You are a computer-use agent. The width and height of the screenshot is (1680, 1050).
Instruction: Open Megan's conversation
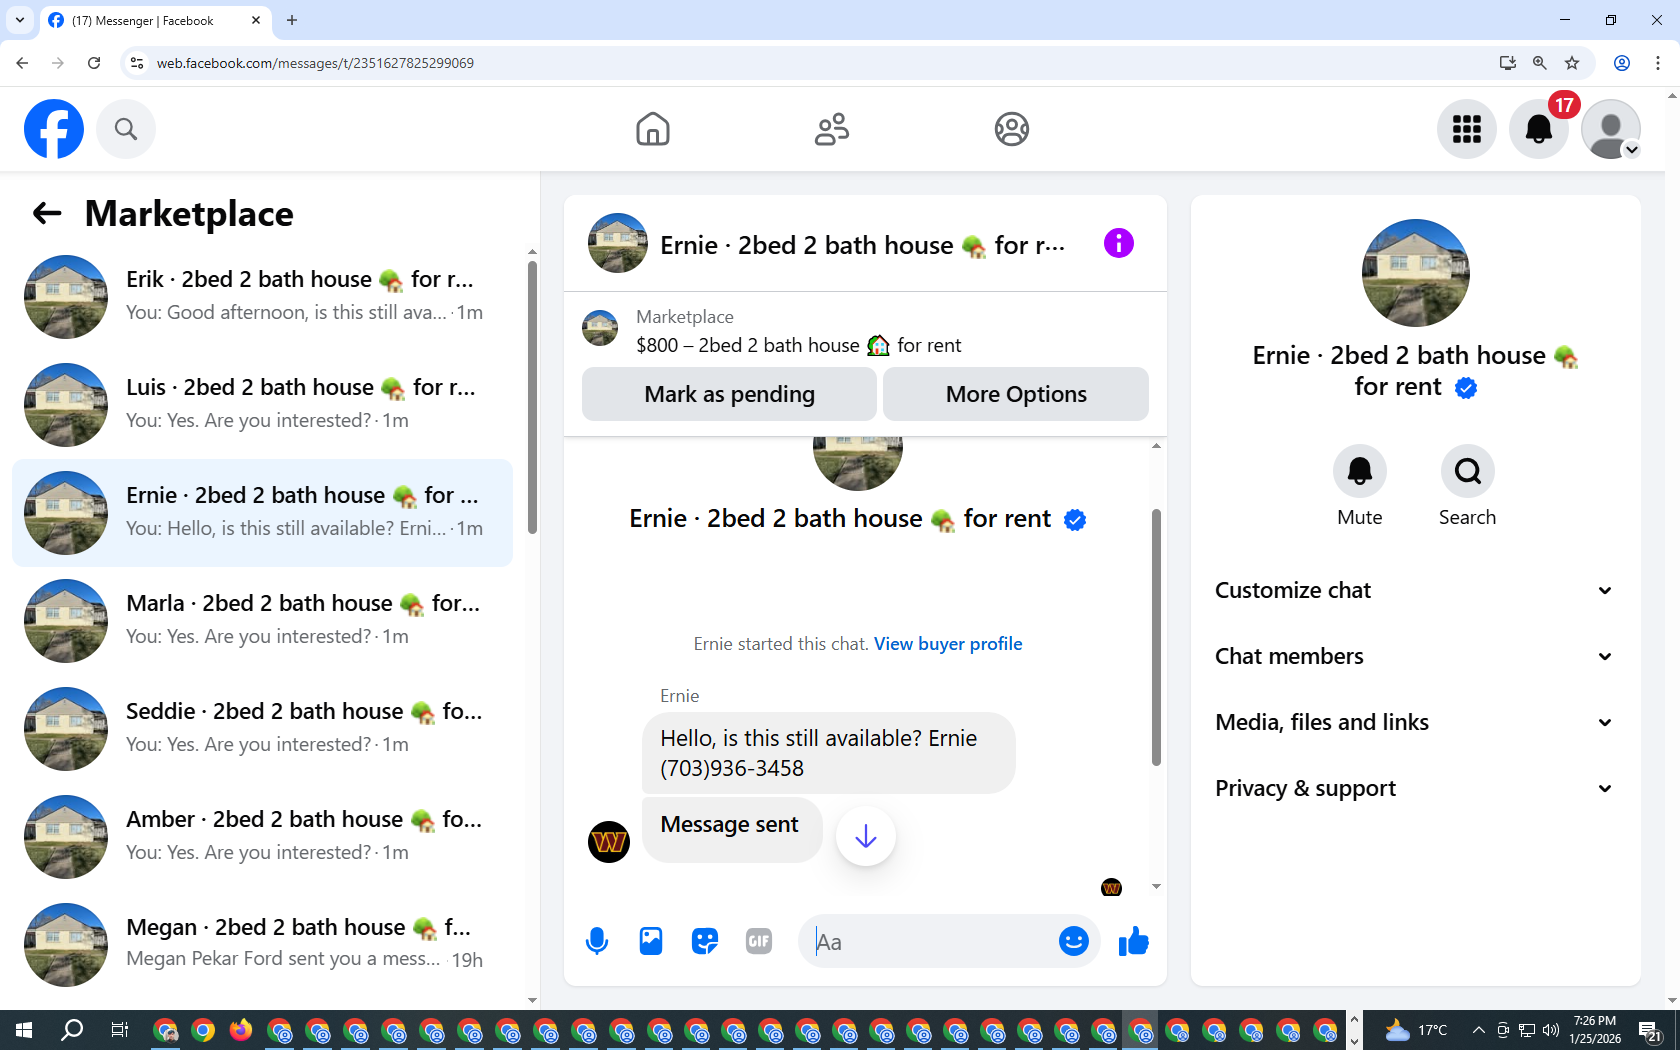[262, 945]
